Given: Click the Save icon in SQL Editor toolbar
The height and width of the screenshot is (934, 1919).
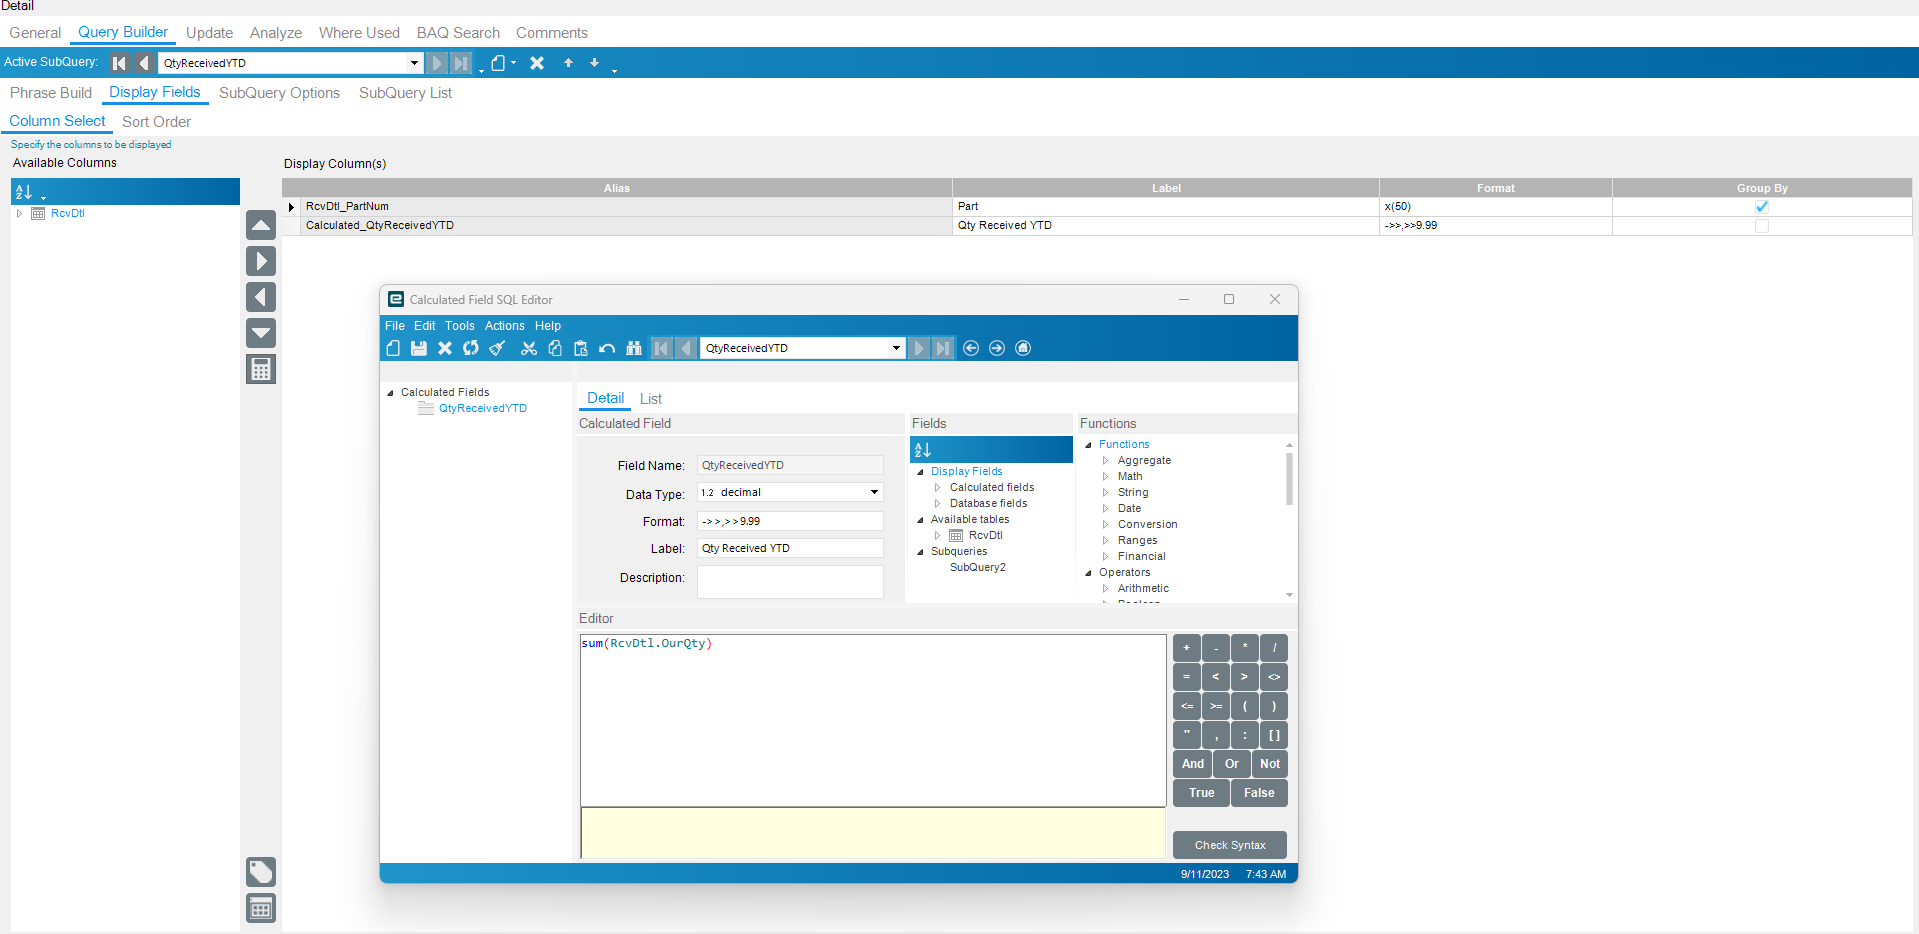Looking at the screenshot, I should [x=419, y=348].
